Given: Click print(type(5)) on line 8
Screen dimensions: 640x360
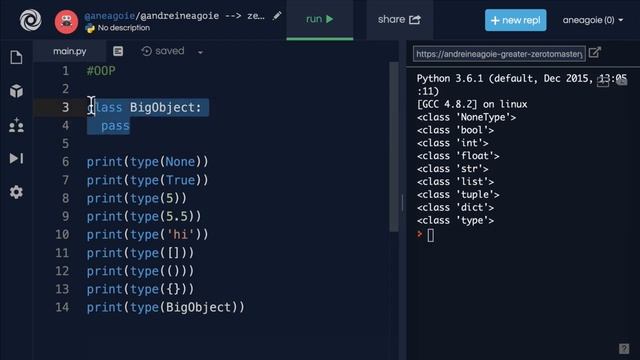Looking at the screenshot, I should (137, 198).
